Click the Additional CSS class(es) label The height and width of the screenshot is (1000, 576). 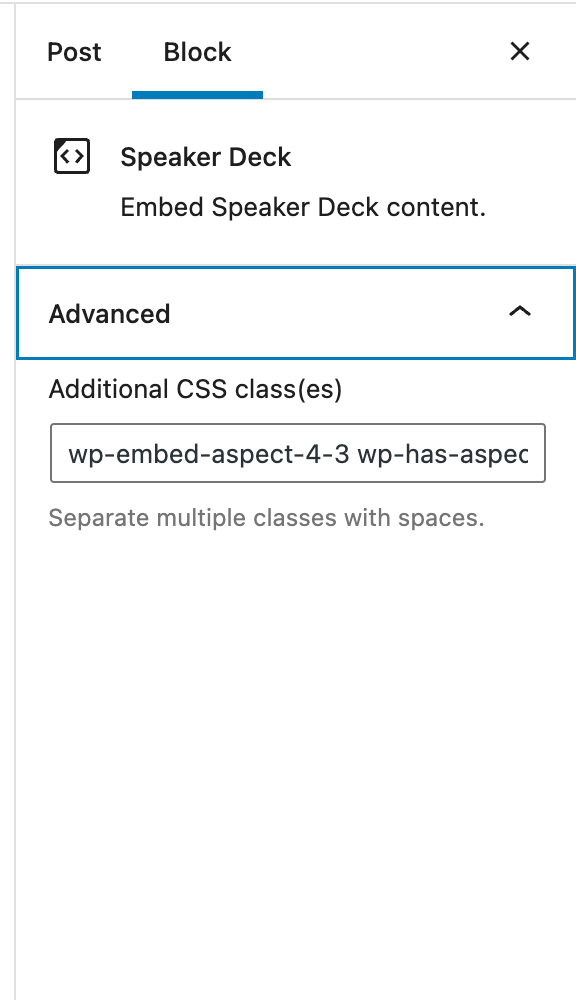[x=195, y=389]
